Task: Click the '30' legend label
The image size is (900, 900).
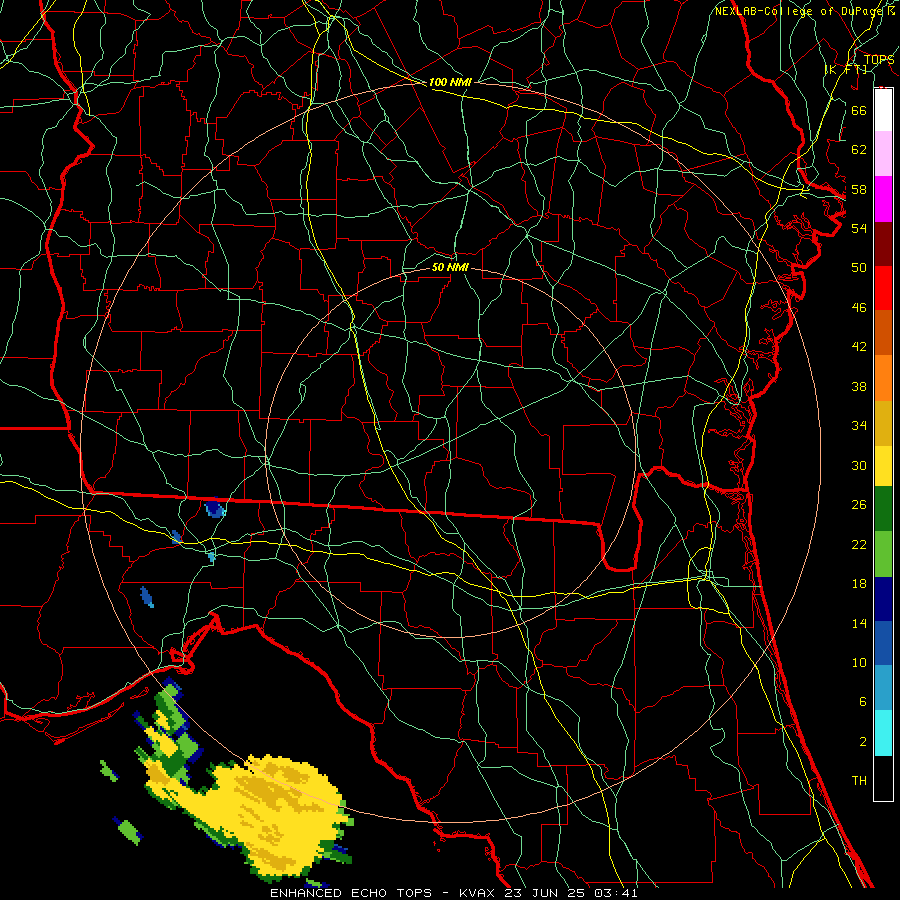Action: point(859,465)
